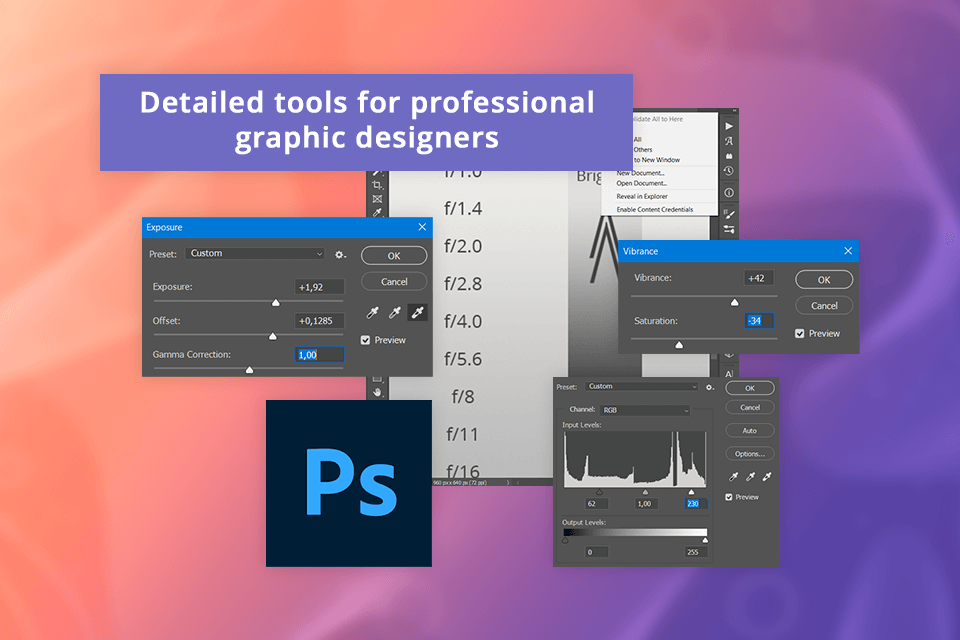The width and height of the screenshot is (960, 640).
Task: Close the Exposure dialog
Action: (422, 227)
